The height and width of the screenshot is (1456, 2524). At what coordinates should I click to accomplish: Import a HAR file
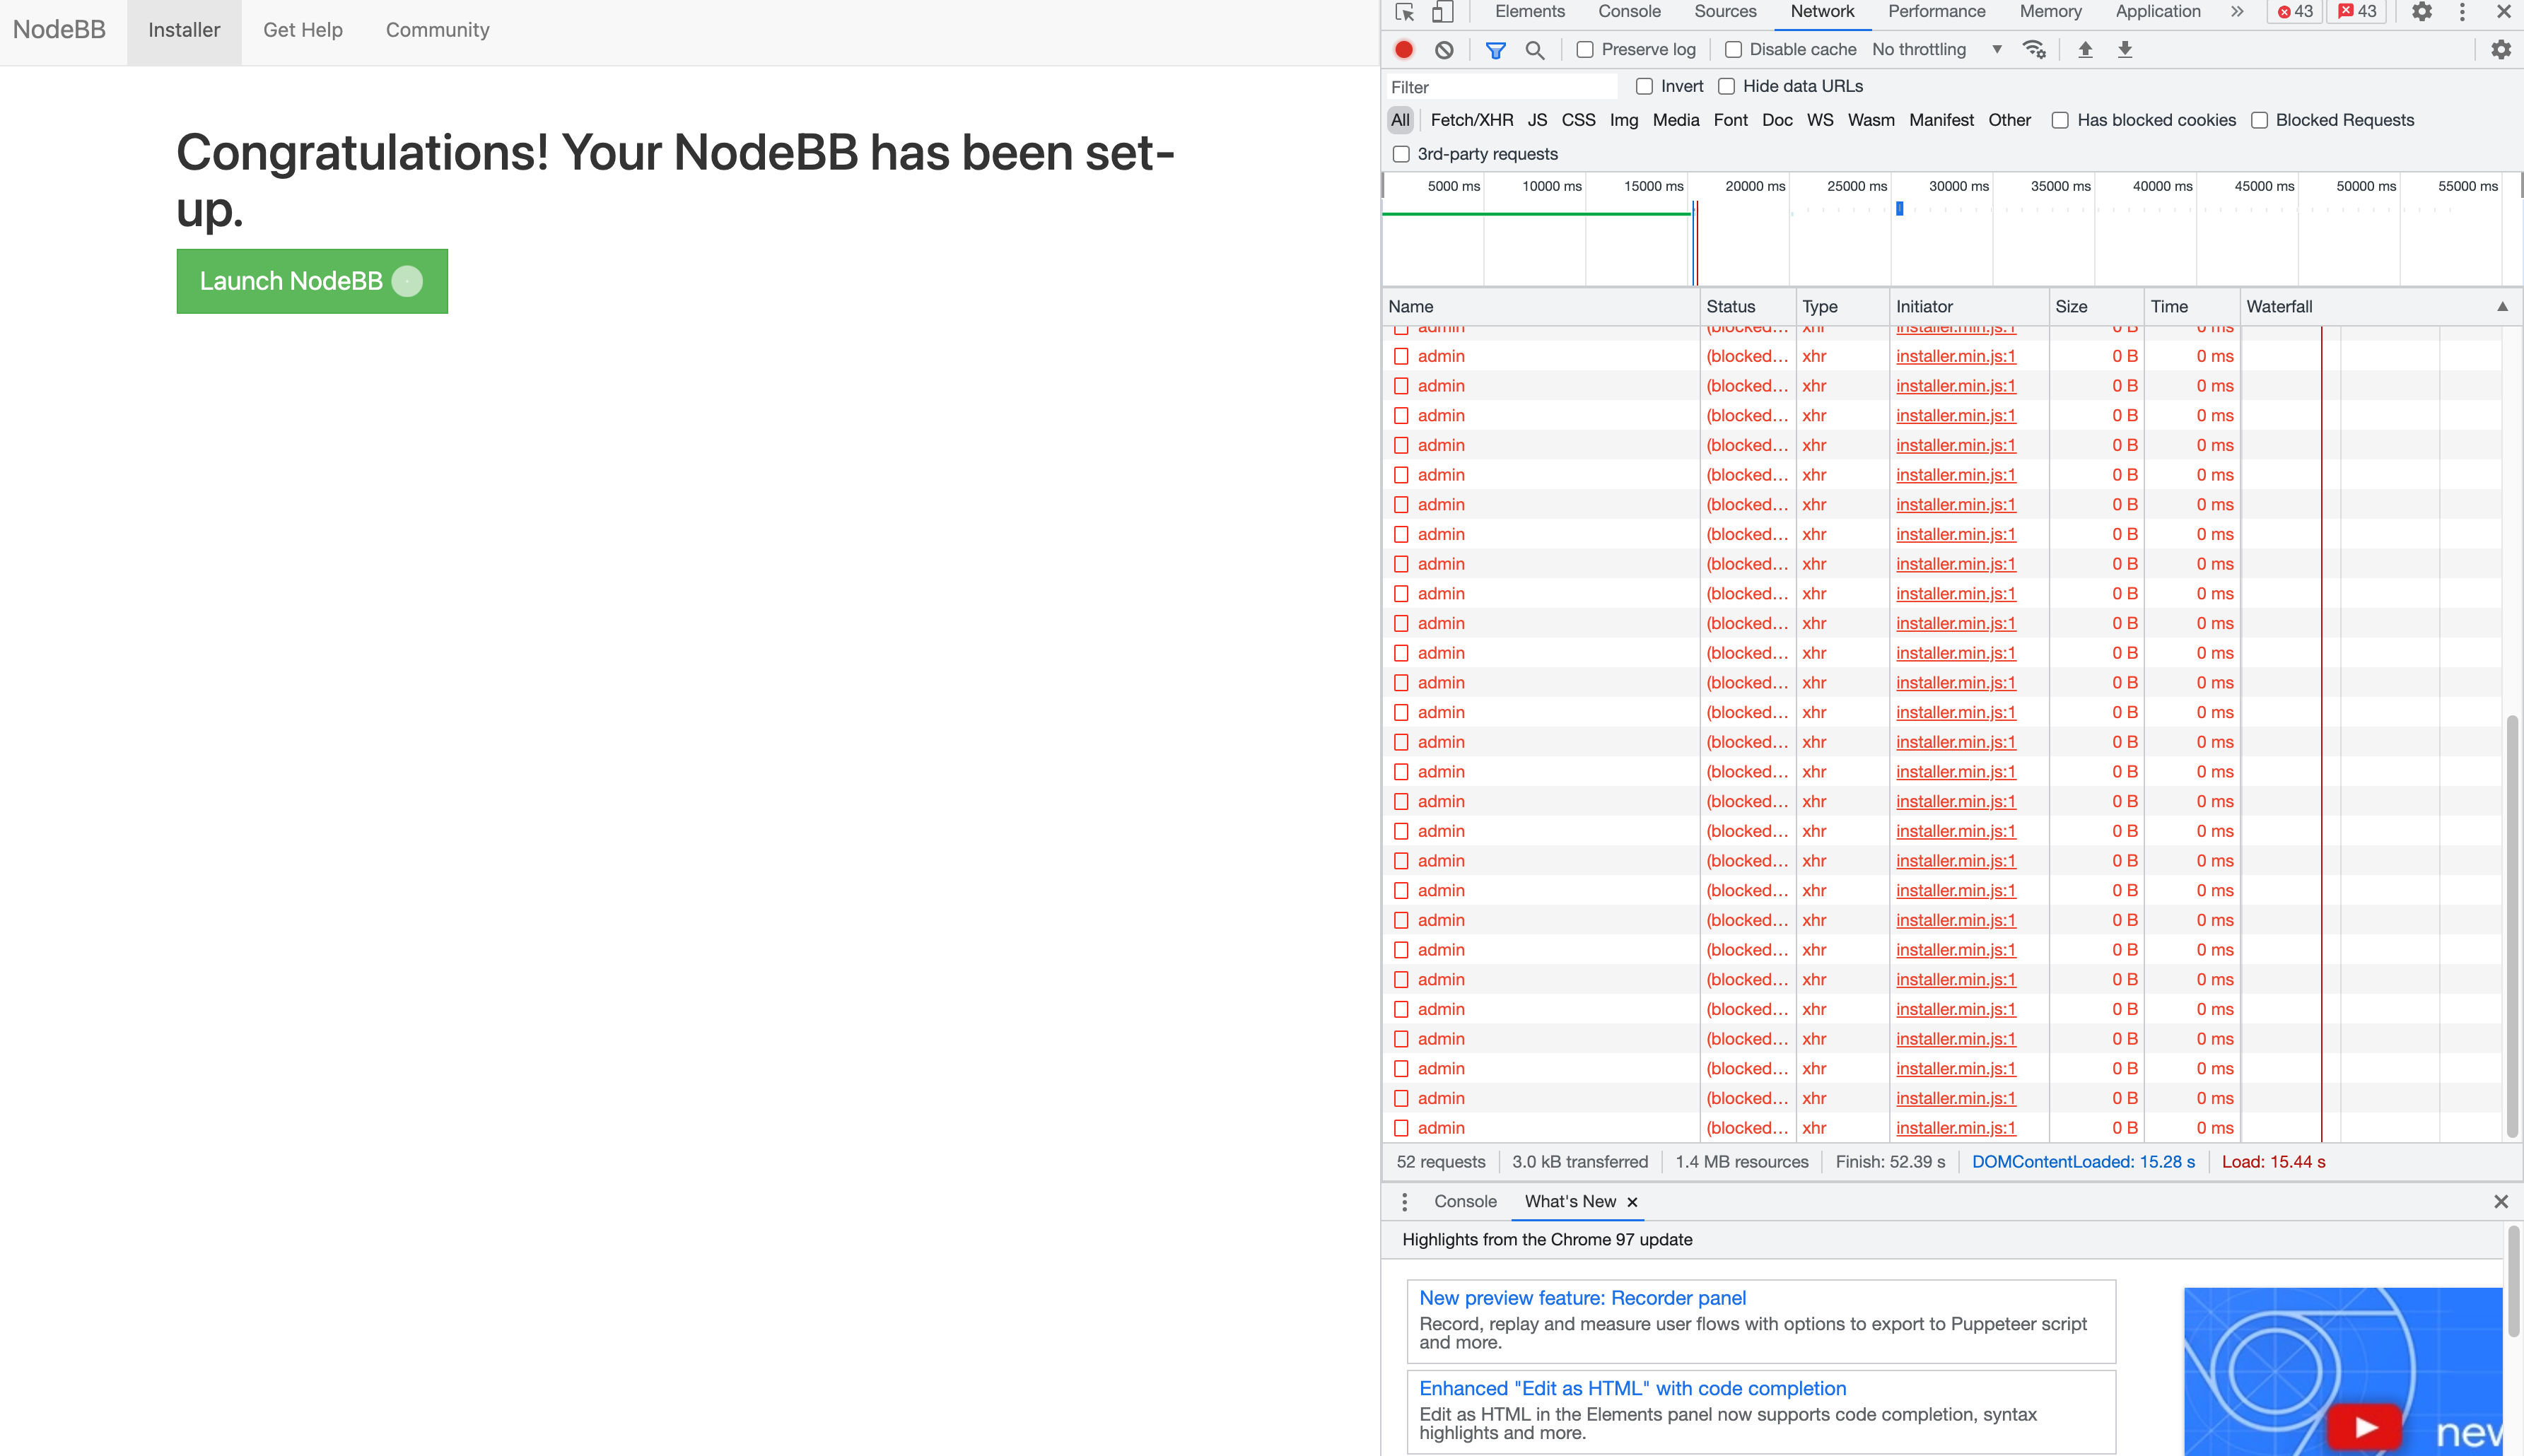point(2085,49)
